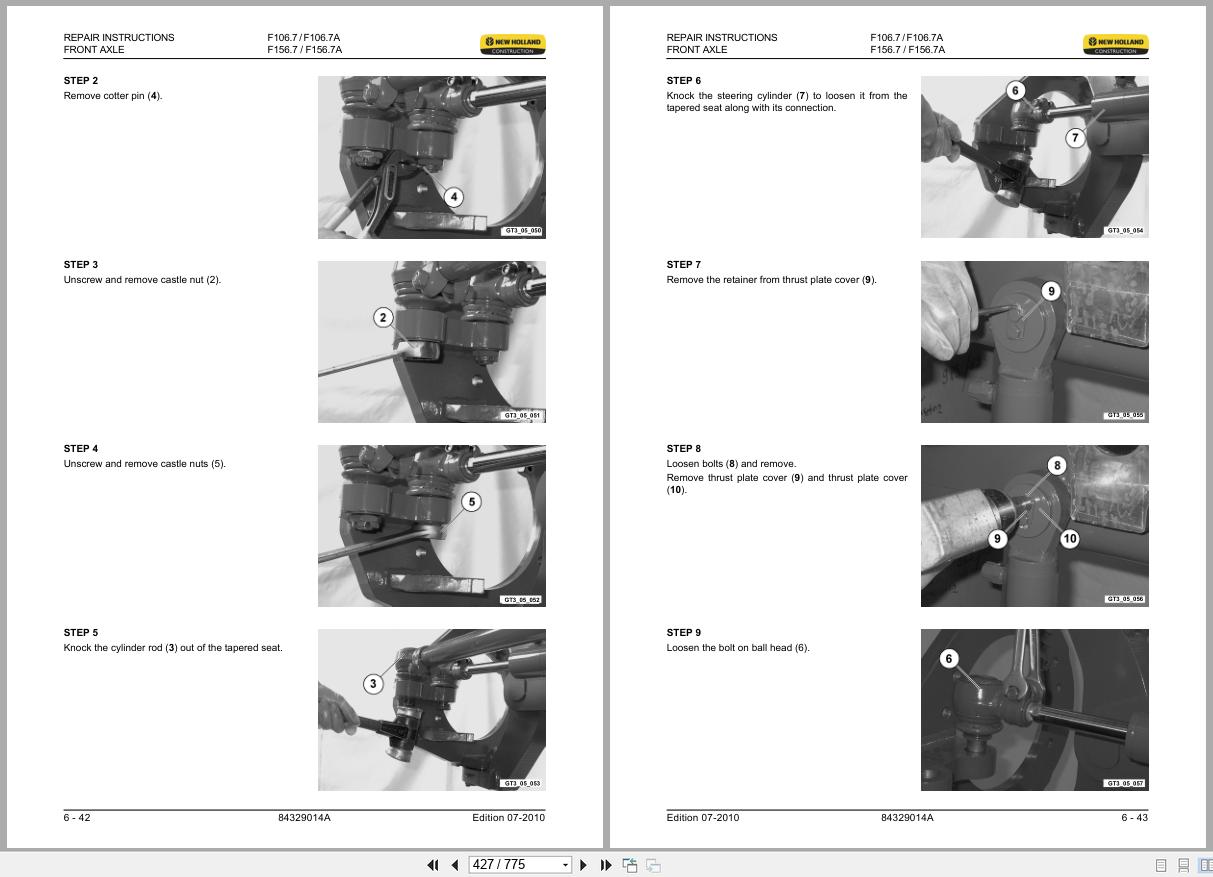Image resolution: width=1213 pixels, height=877 pixels.
Task: Switch to single page layout view
Action: coord(1161,865)
